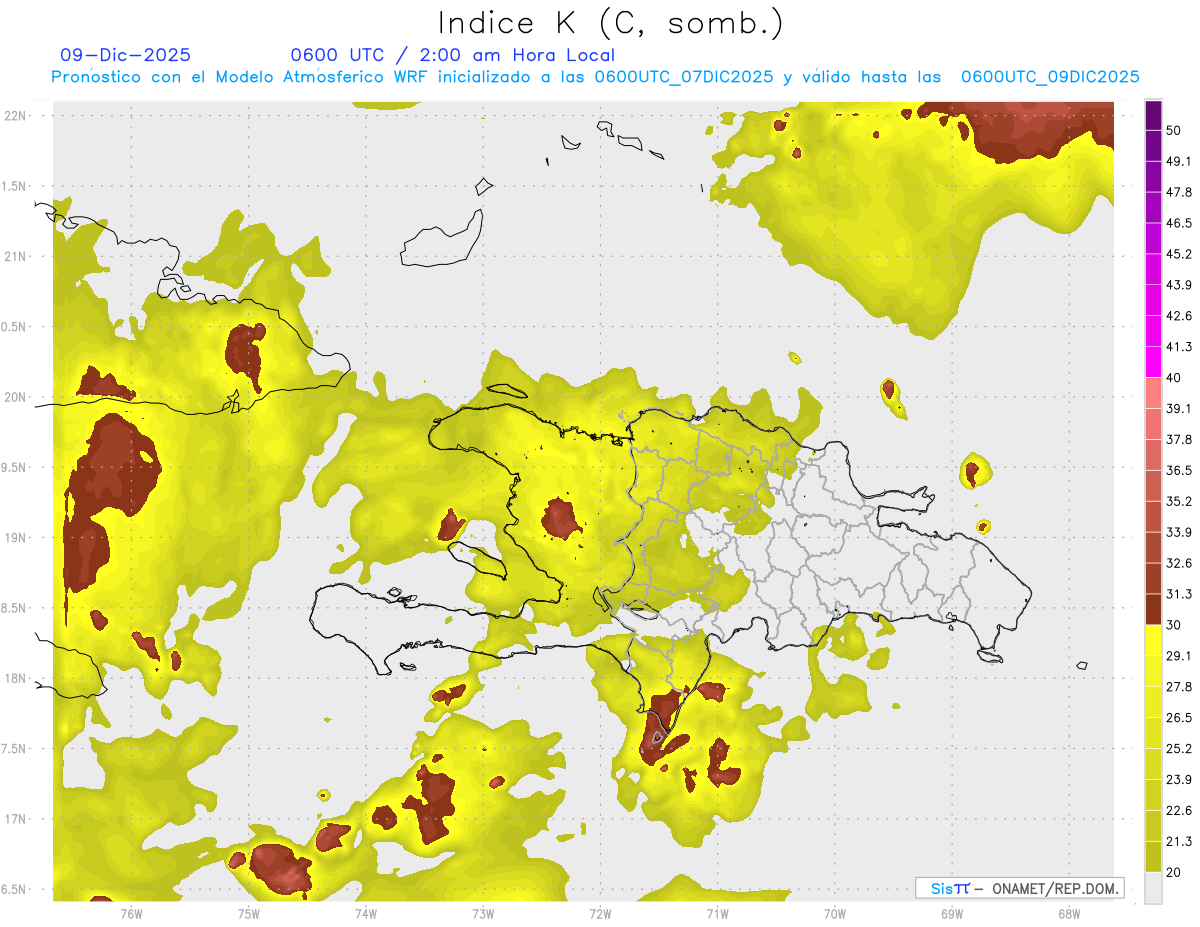Click the '41.3' color scale value

pyautogui.click(x=1178, y=348)
